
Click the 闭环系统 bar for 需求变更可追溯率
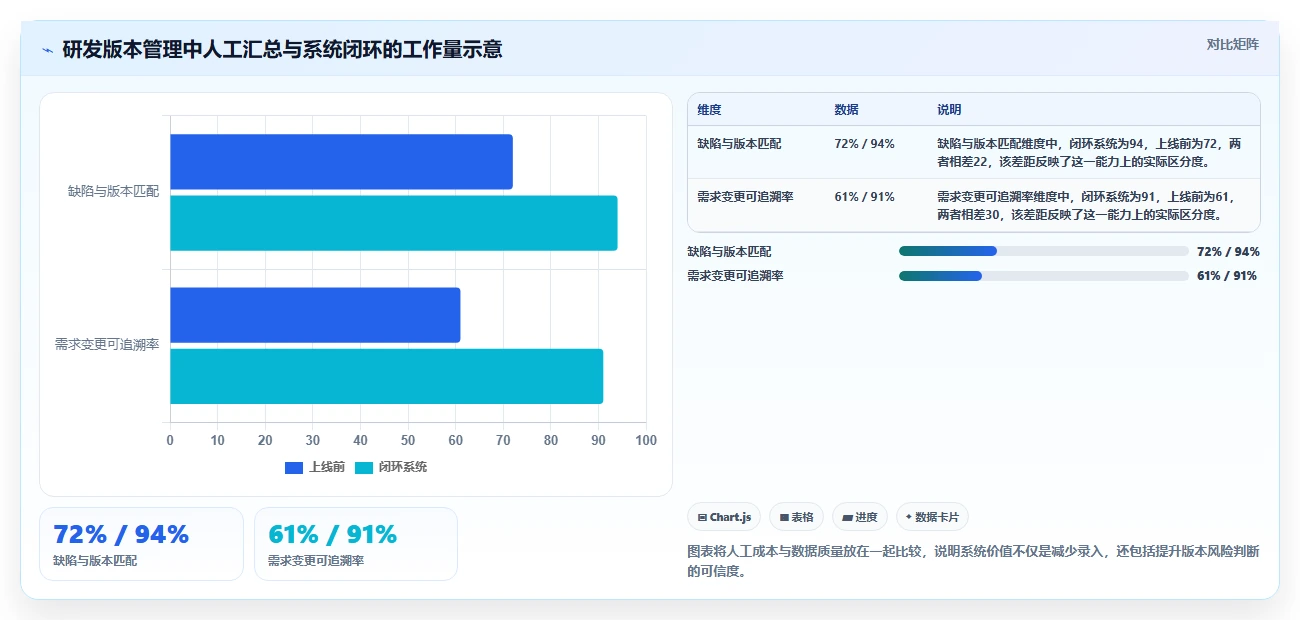[x=386, y=376]
